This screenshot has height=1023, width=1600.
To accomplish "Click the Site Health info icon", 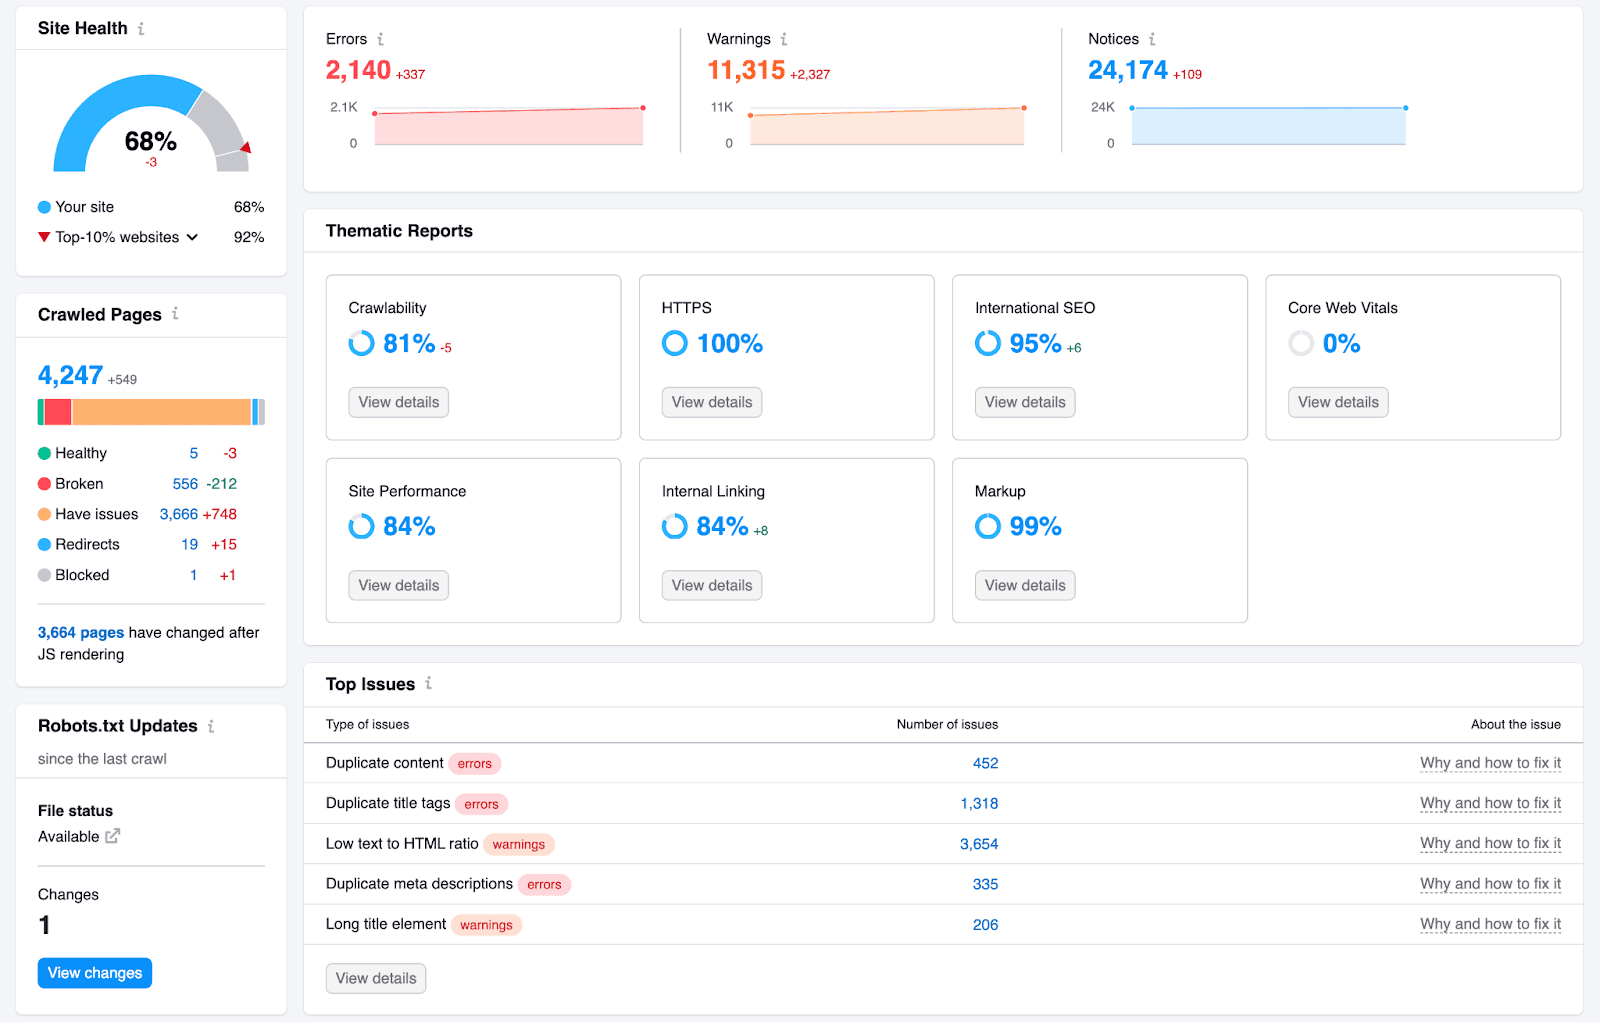I will [141, 29].
